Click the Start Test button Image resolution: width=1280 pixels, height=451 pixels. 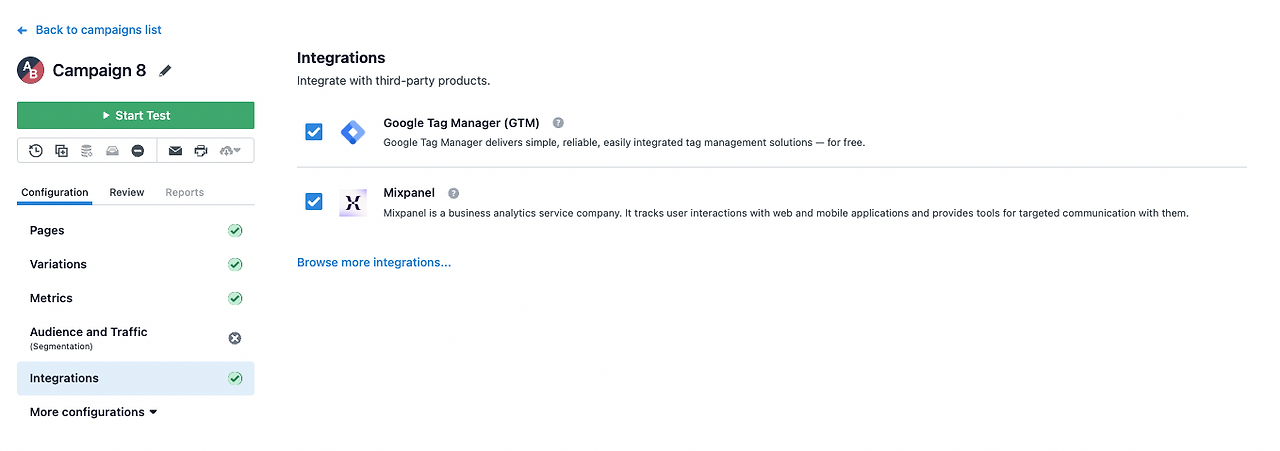pyautogui.click(x=136, y=115)
